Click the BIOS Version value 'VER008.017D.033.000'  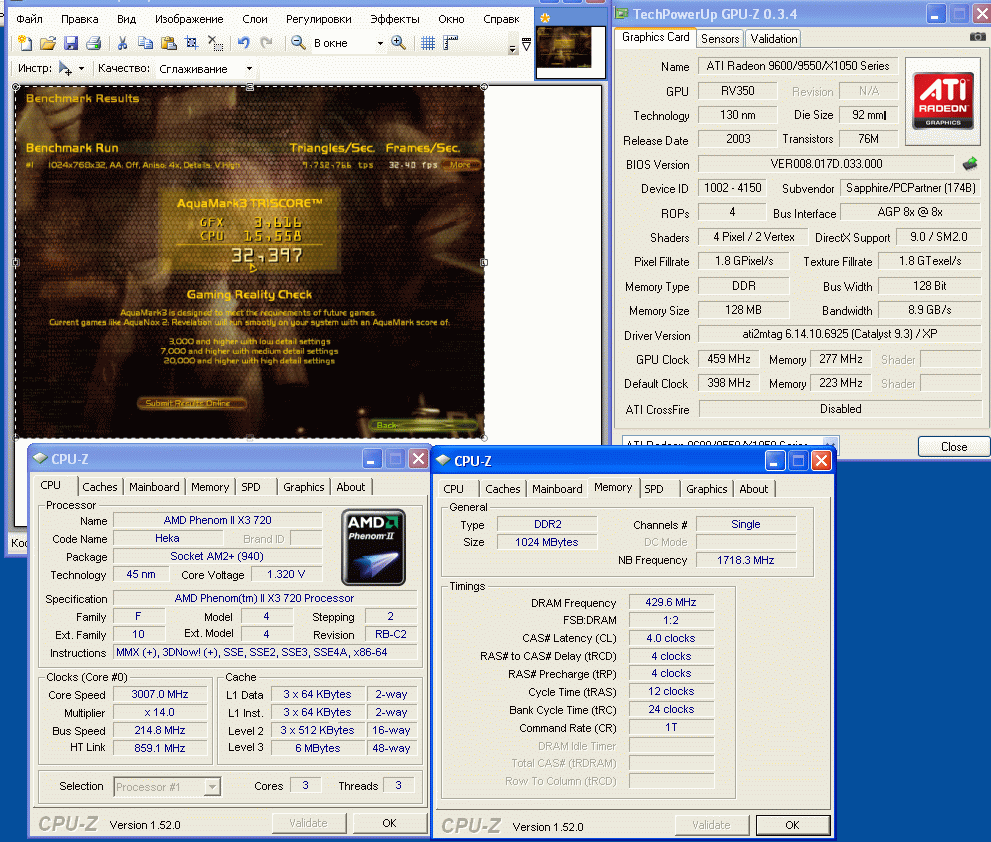pyautogui.click(x=826, y=164)
